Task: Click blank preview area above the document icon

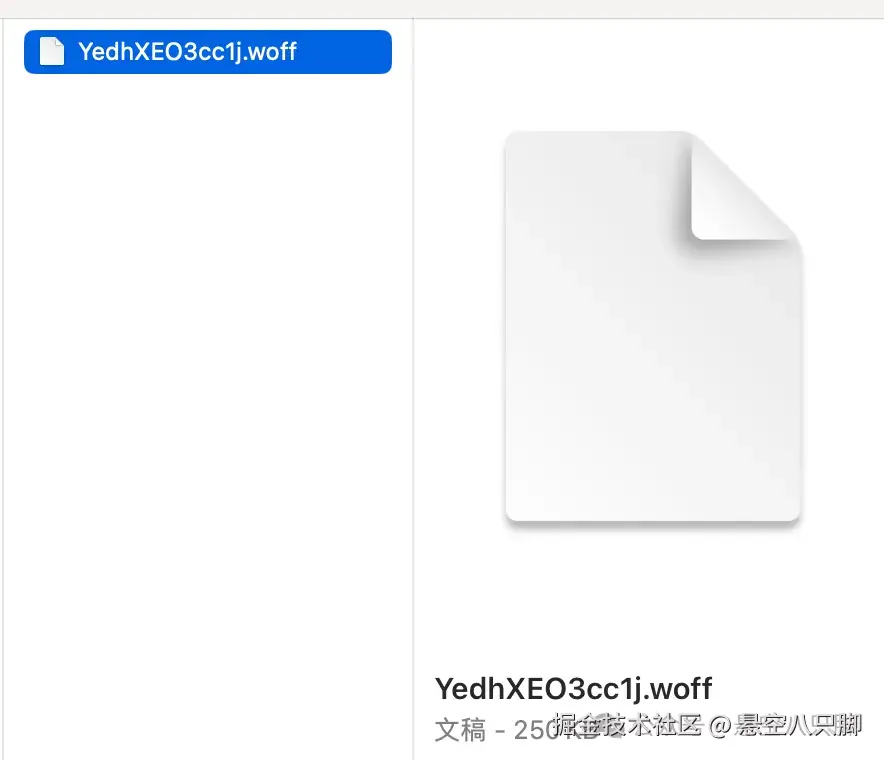Action: point(648,73)
